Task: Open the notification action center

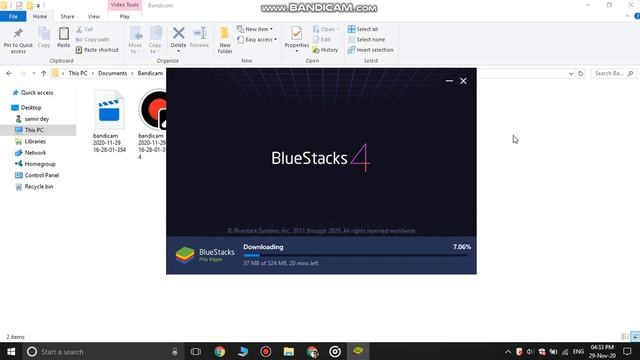Action: 627,351
